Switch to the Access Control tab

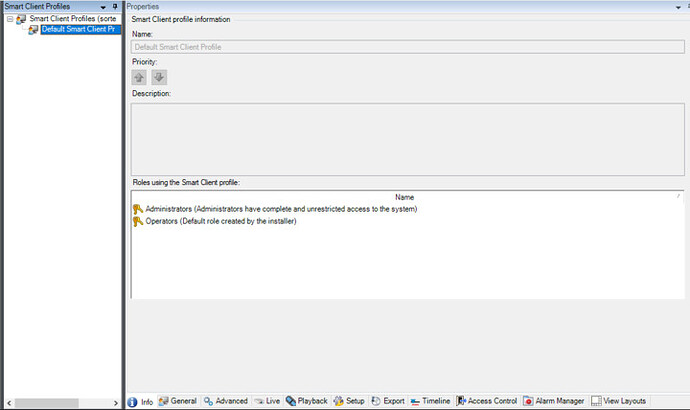[x=487, y=401]
